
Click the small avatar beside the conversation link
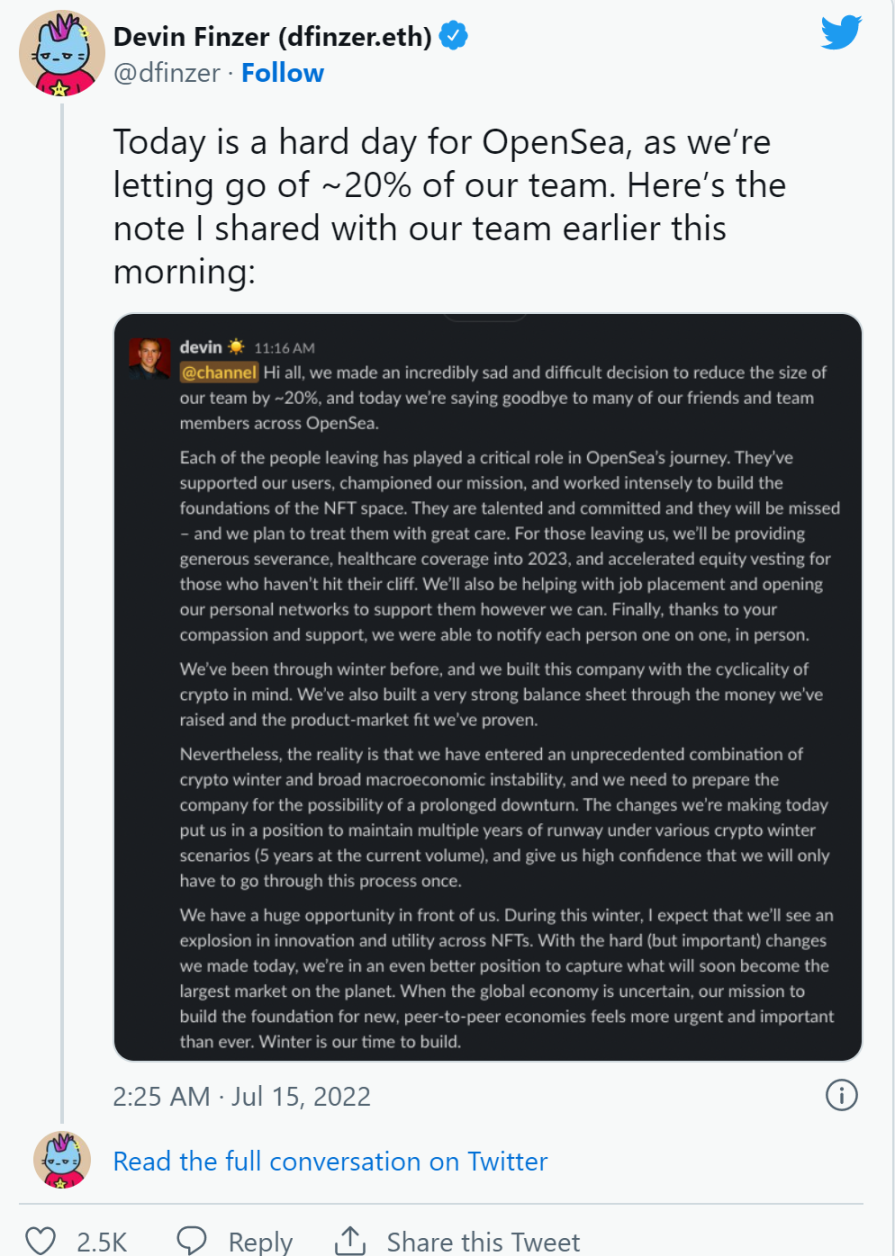pyautogui.click(x=62, y=1161)
